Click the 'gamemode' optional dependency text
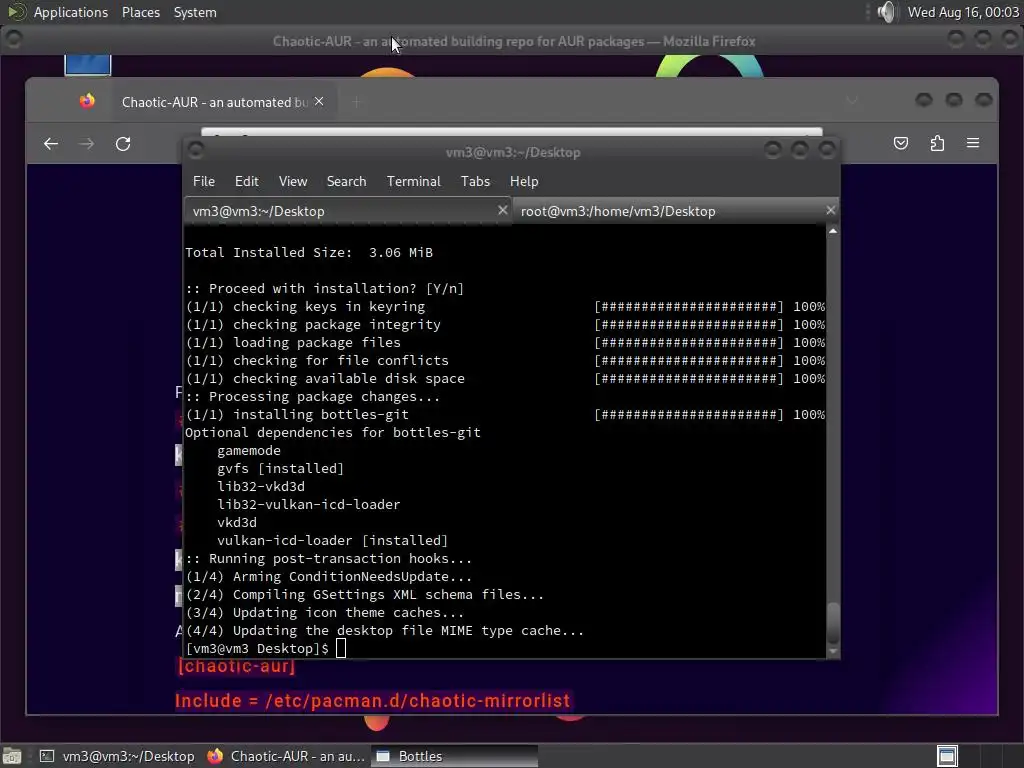The image size is (1024, 768). click(x=249, y=451)
